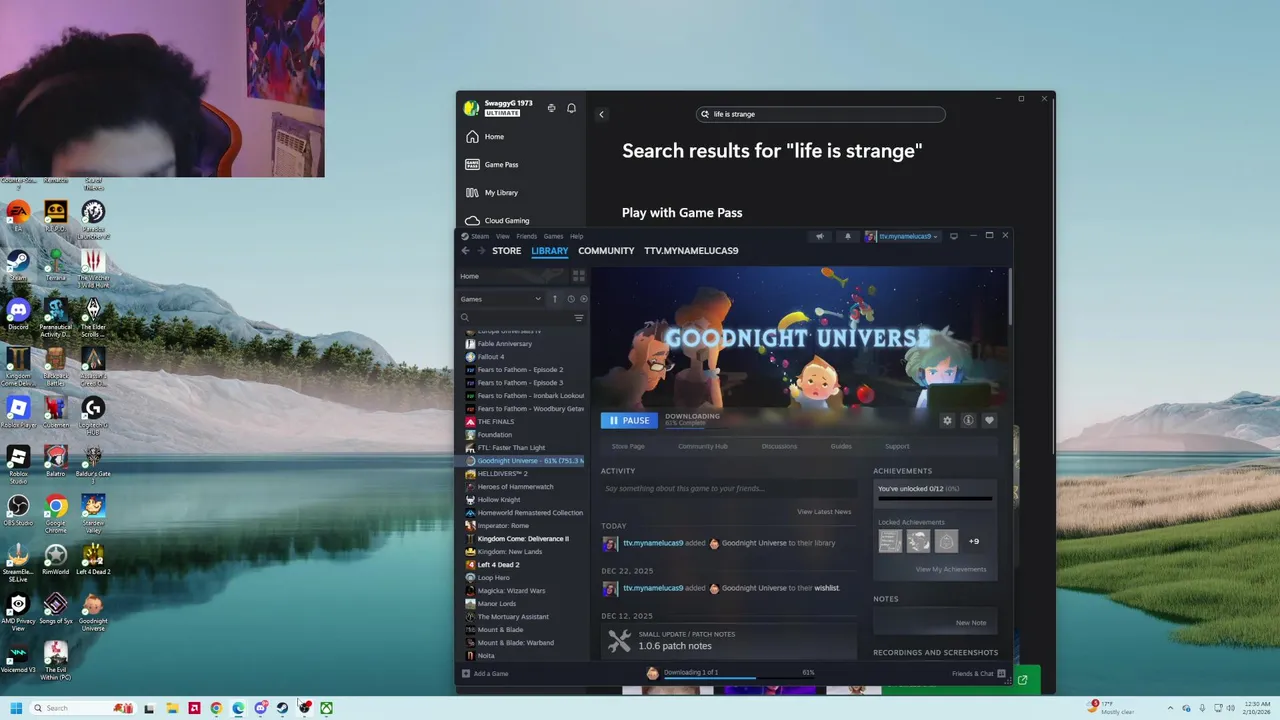Click Xbox app notifications bell
Image resolution: width=1280 pixels, height=720 pixels.
click(x=571, y=108)
